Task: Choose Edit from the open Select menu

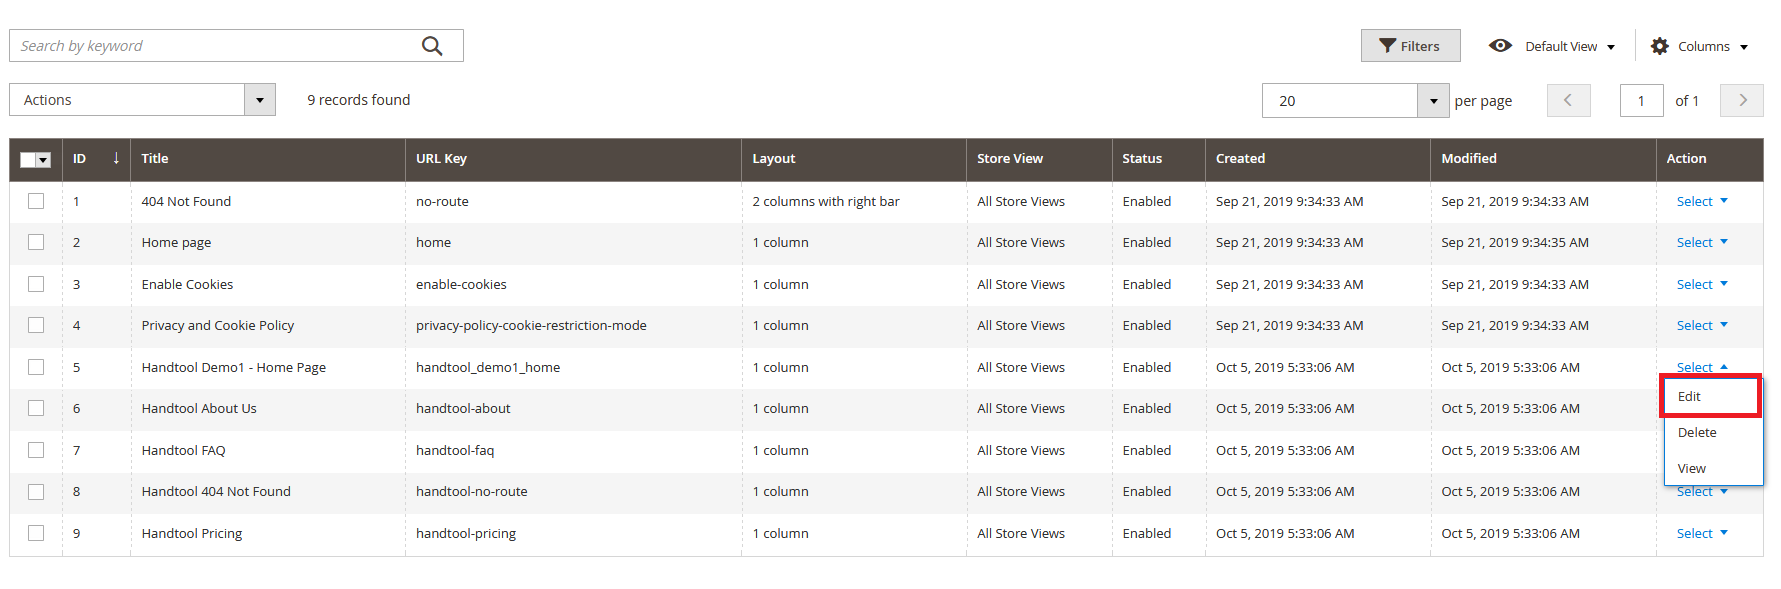Action: (1689, 396)
